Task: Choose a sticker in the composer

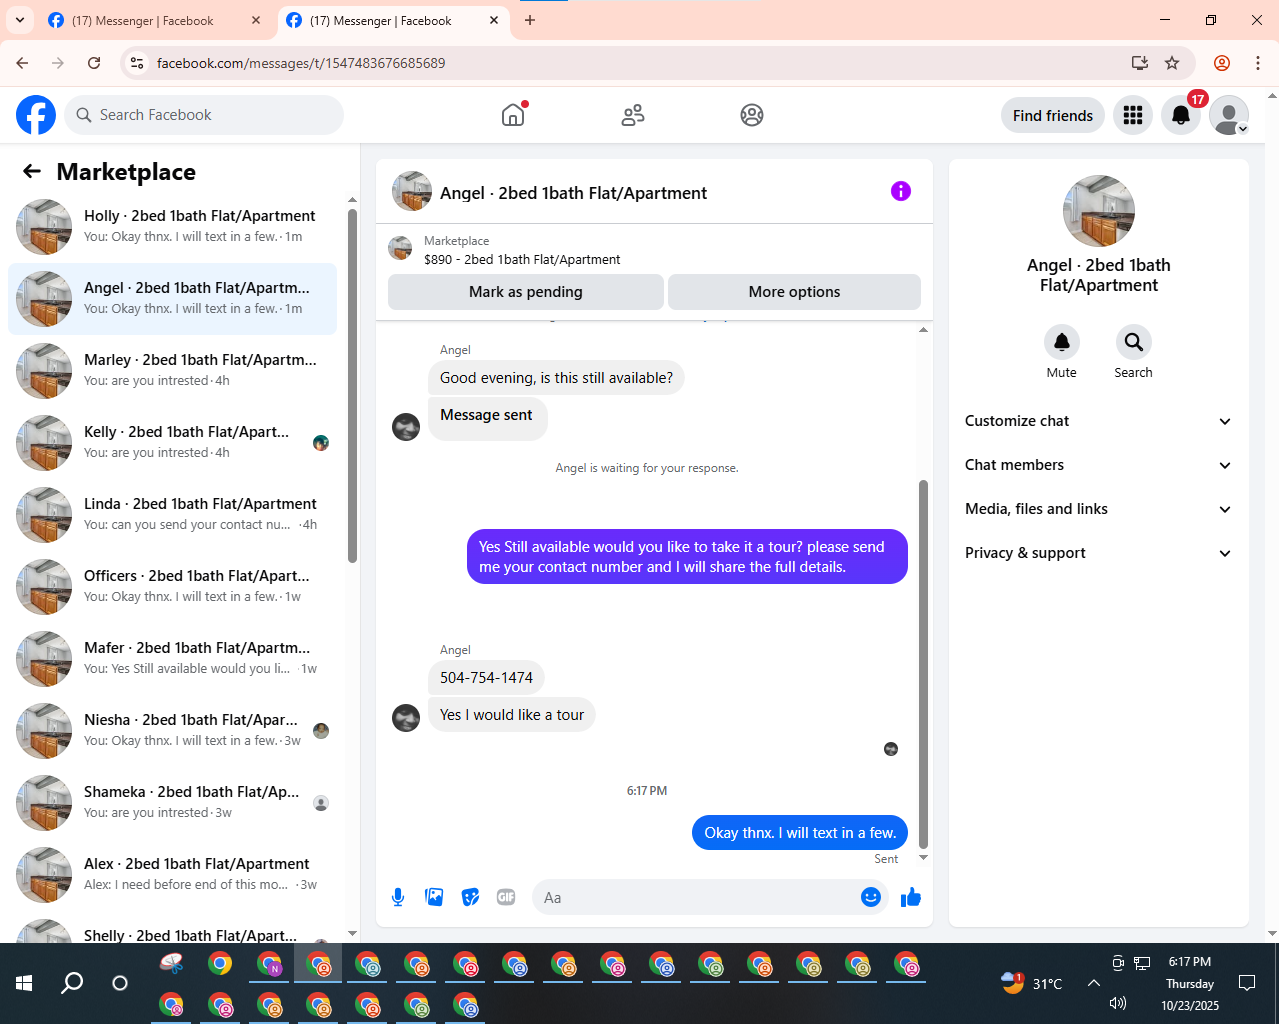Action: [470, 897]
